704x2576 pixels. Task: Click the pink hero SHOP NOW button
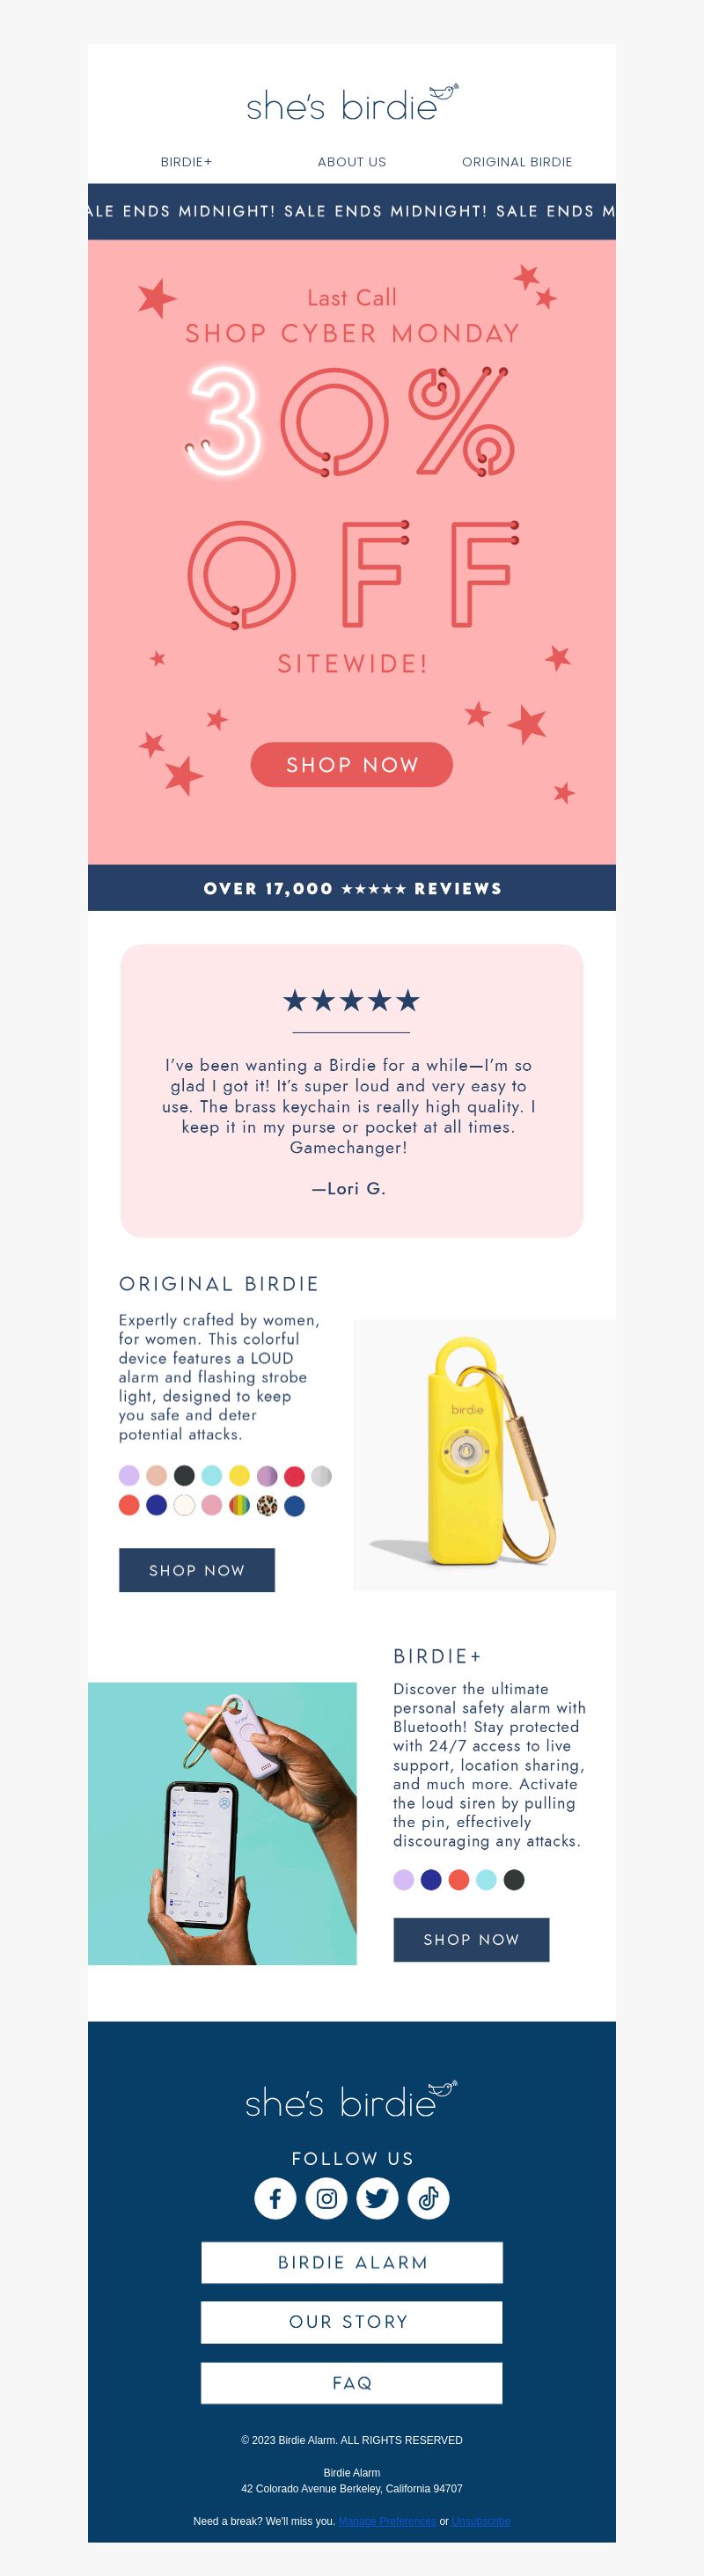(x=352, y=764)
